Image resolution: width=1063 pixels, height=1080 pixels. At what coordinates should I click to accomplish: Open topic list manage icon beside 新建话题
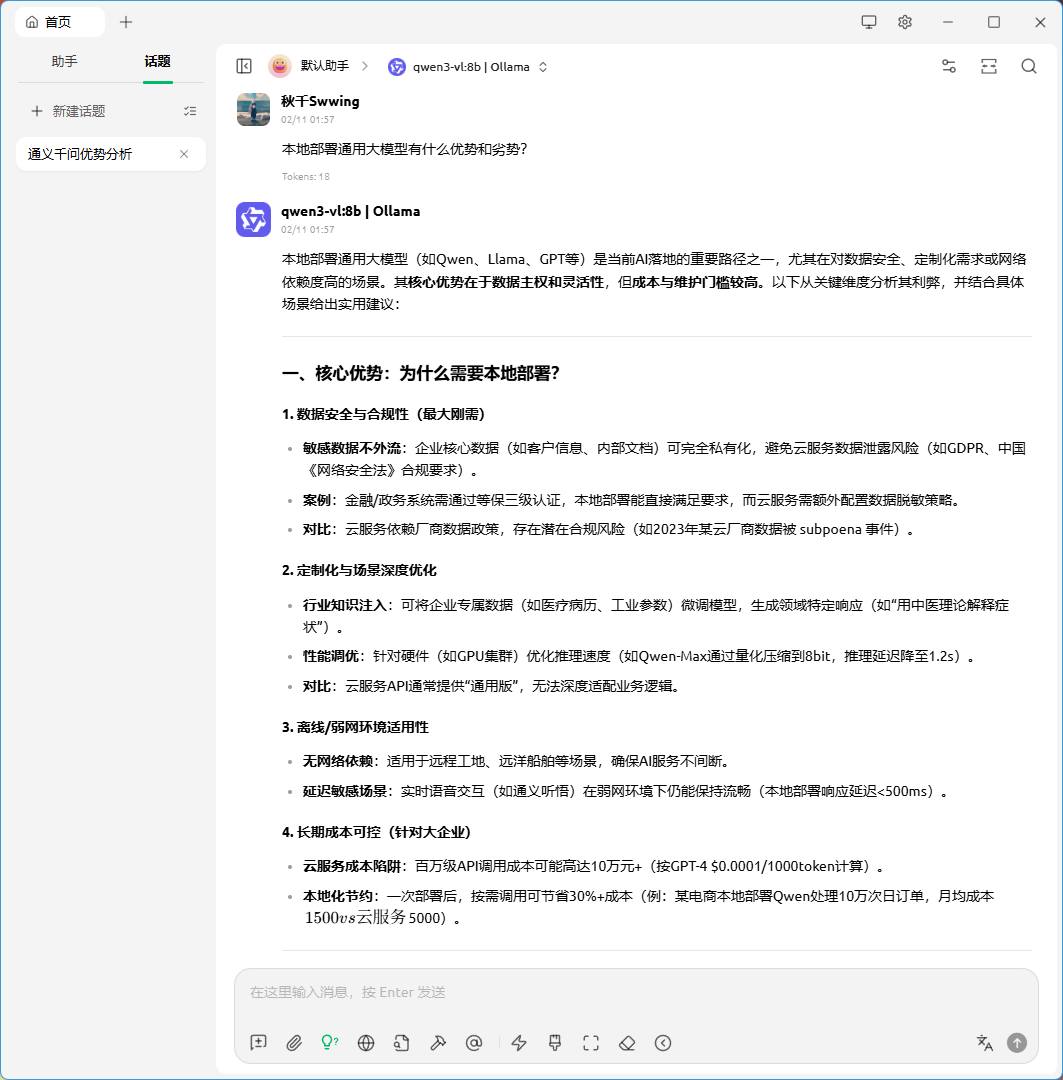190,111
